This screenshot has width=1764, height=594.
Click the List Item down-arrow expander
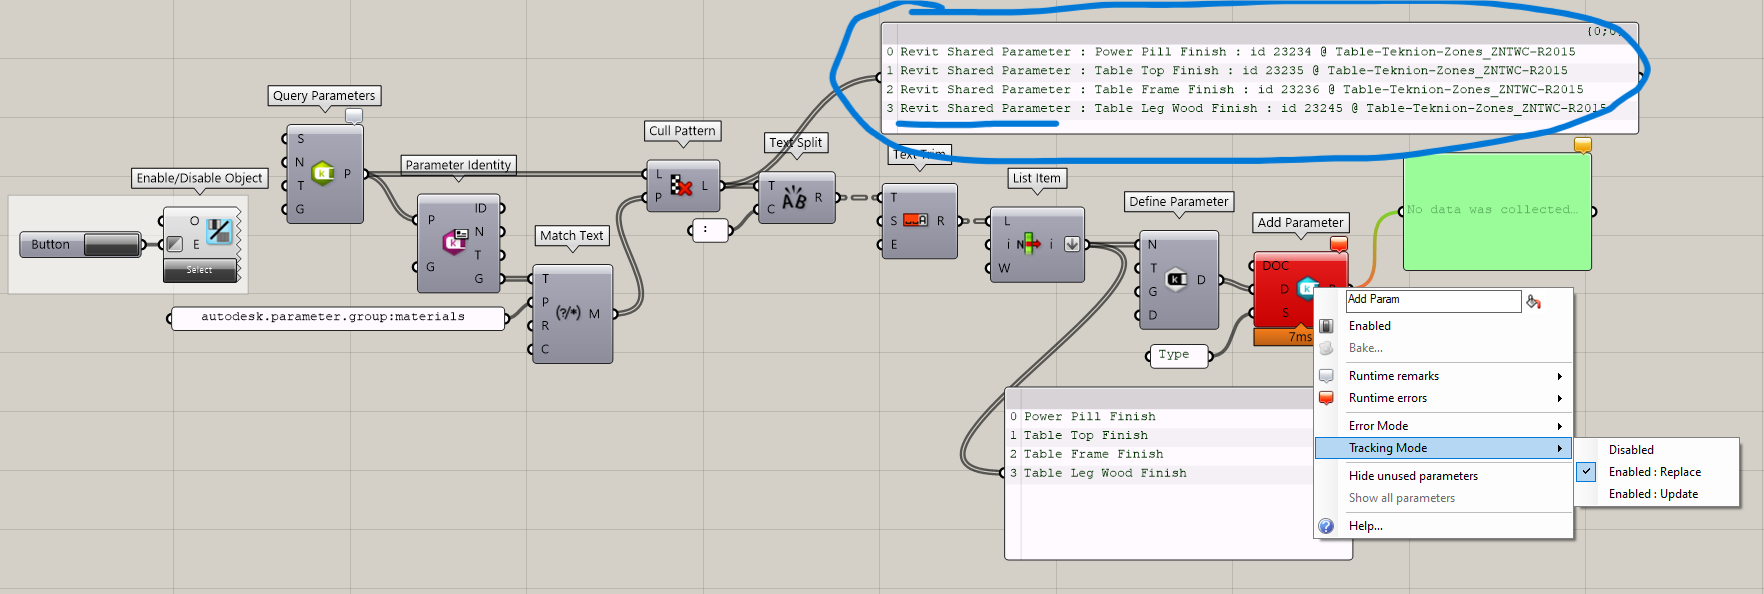(x=1072, y=244)
